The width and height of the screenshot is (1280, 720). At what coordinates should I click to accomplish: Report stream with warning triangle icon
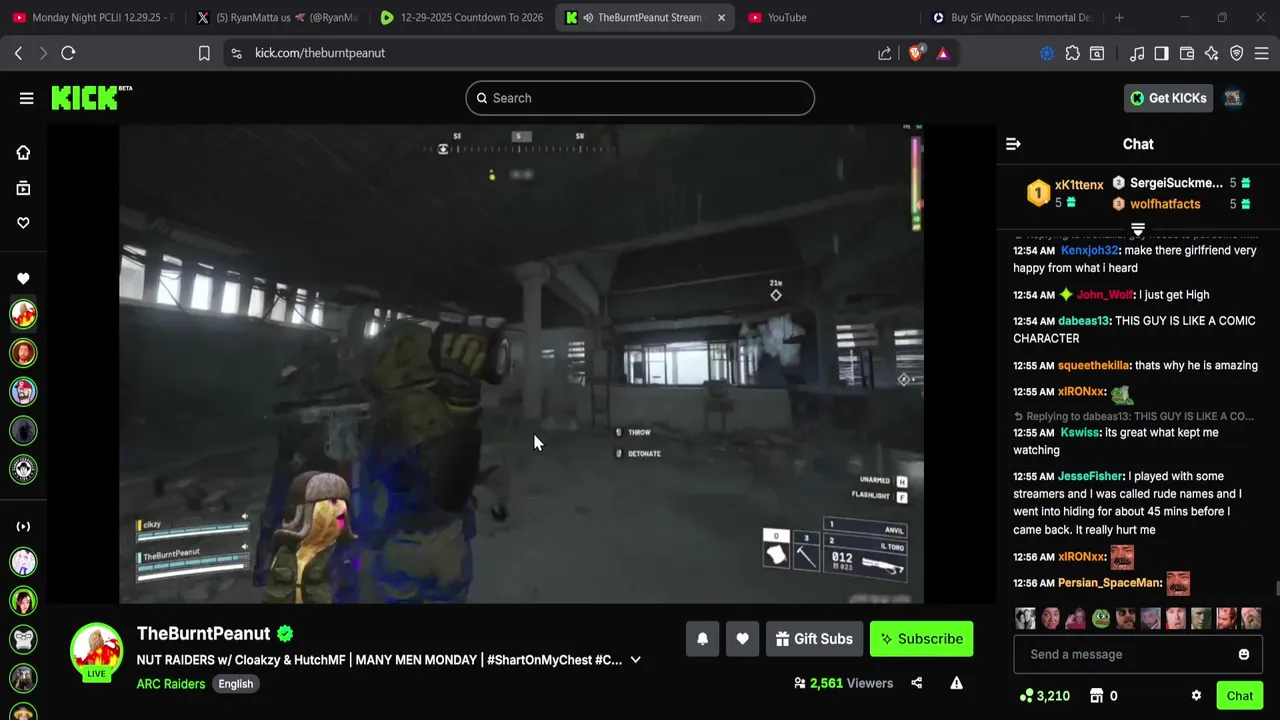pyautogui.click(x=956, y=683)
